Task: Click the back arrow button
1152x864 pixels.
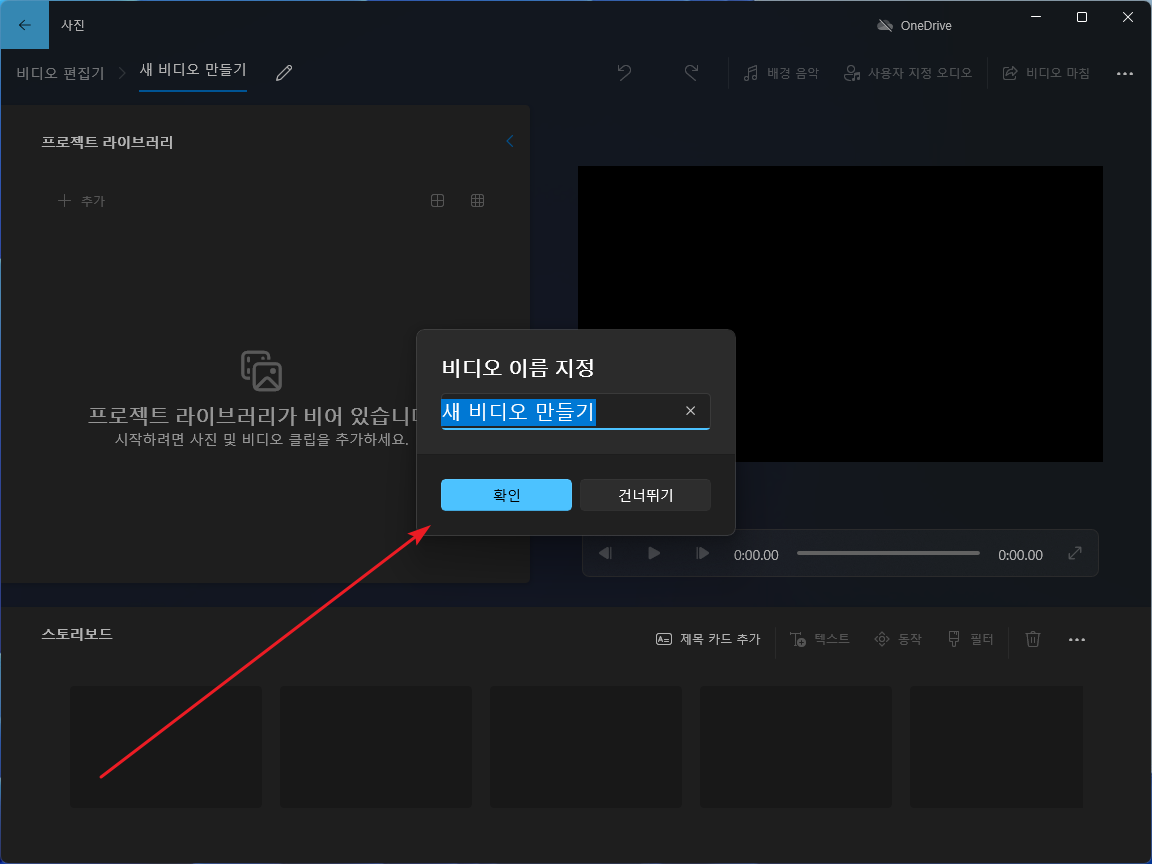Action: (24, 25)
